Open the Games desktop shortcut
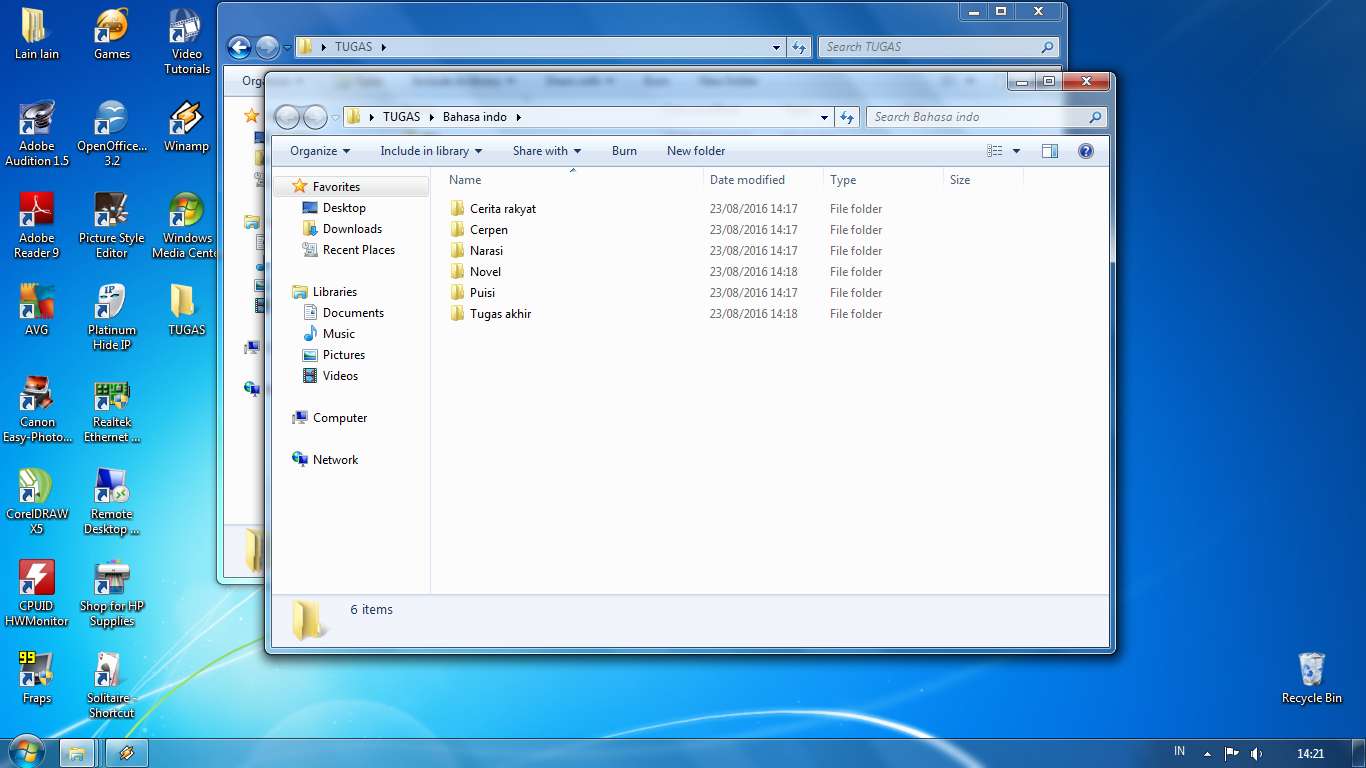The image size is (1366, 768). point(112,34)
